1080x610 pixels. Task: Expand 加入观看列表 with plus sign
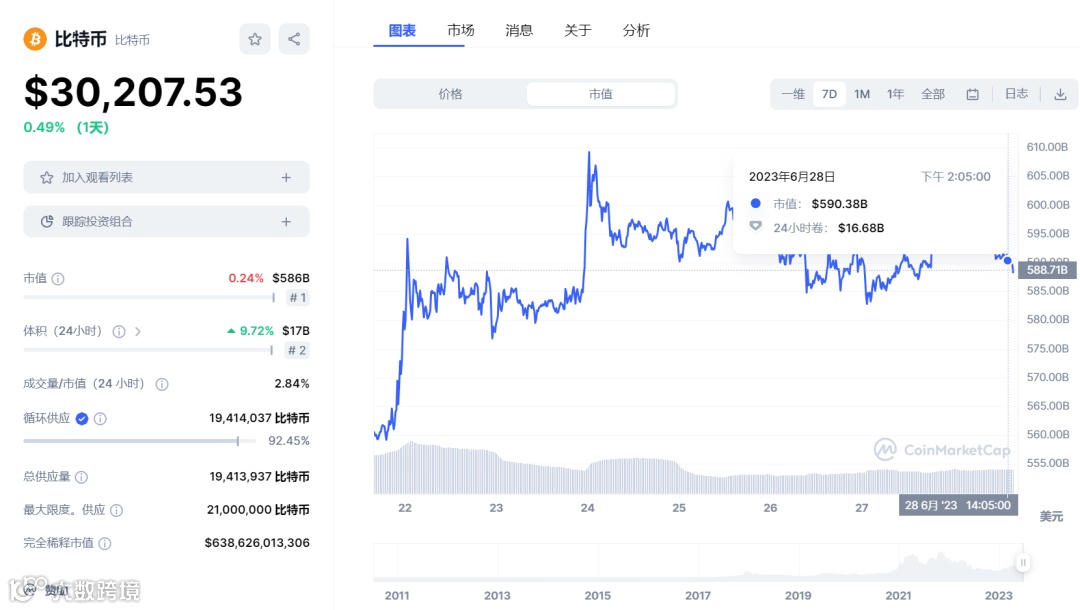tap(286, 177)
